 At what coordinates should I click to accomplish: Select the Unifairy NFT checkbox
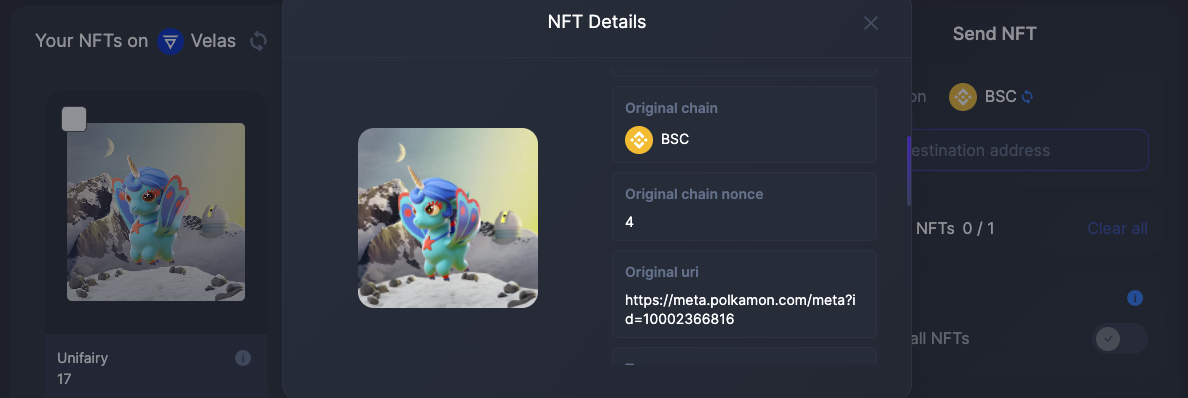pyautogui.click(x=73, y=119)
